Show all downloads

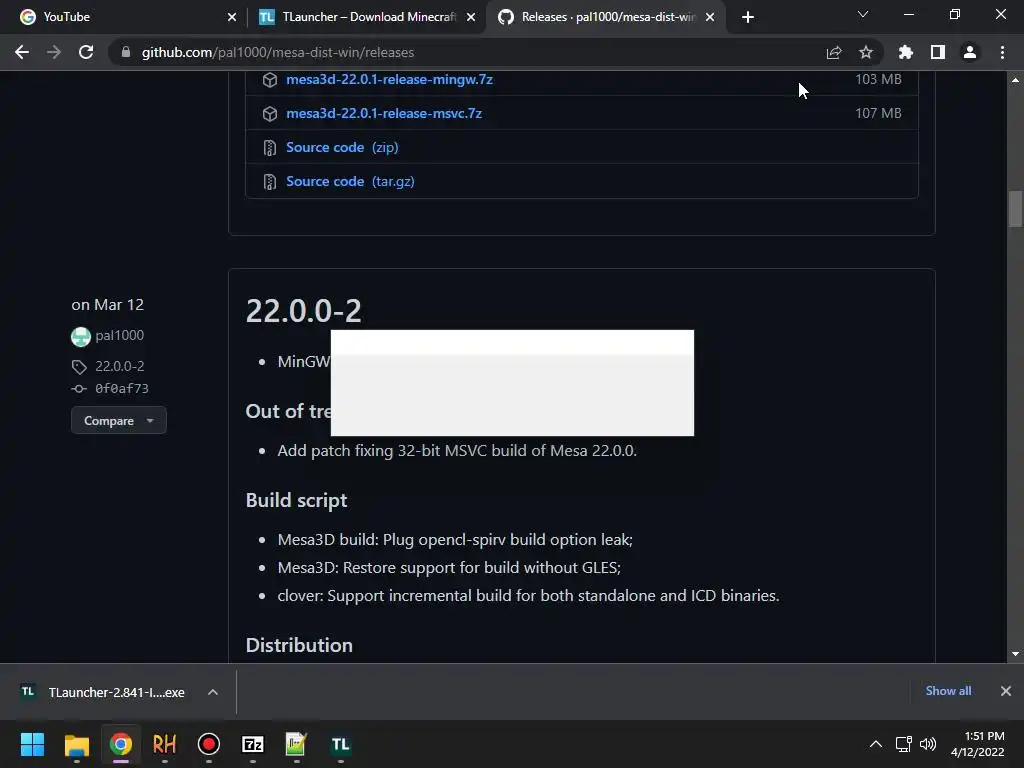tap(948, 690)
